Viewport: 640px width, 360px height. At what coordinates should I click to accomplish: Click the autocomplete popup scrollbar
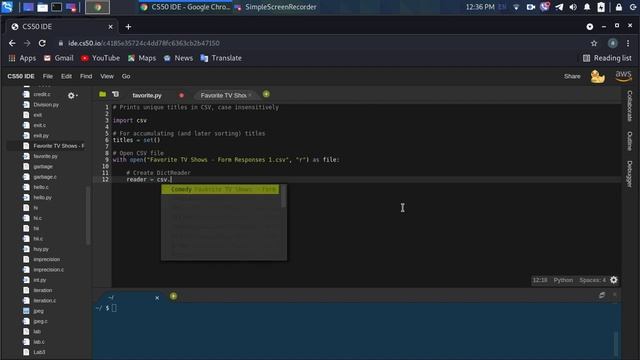[x=284, y=197]
